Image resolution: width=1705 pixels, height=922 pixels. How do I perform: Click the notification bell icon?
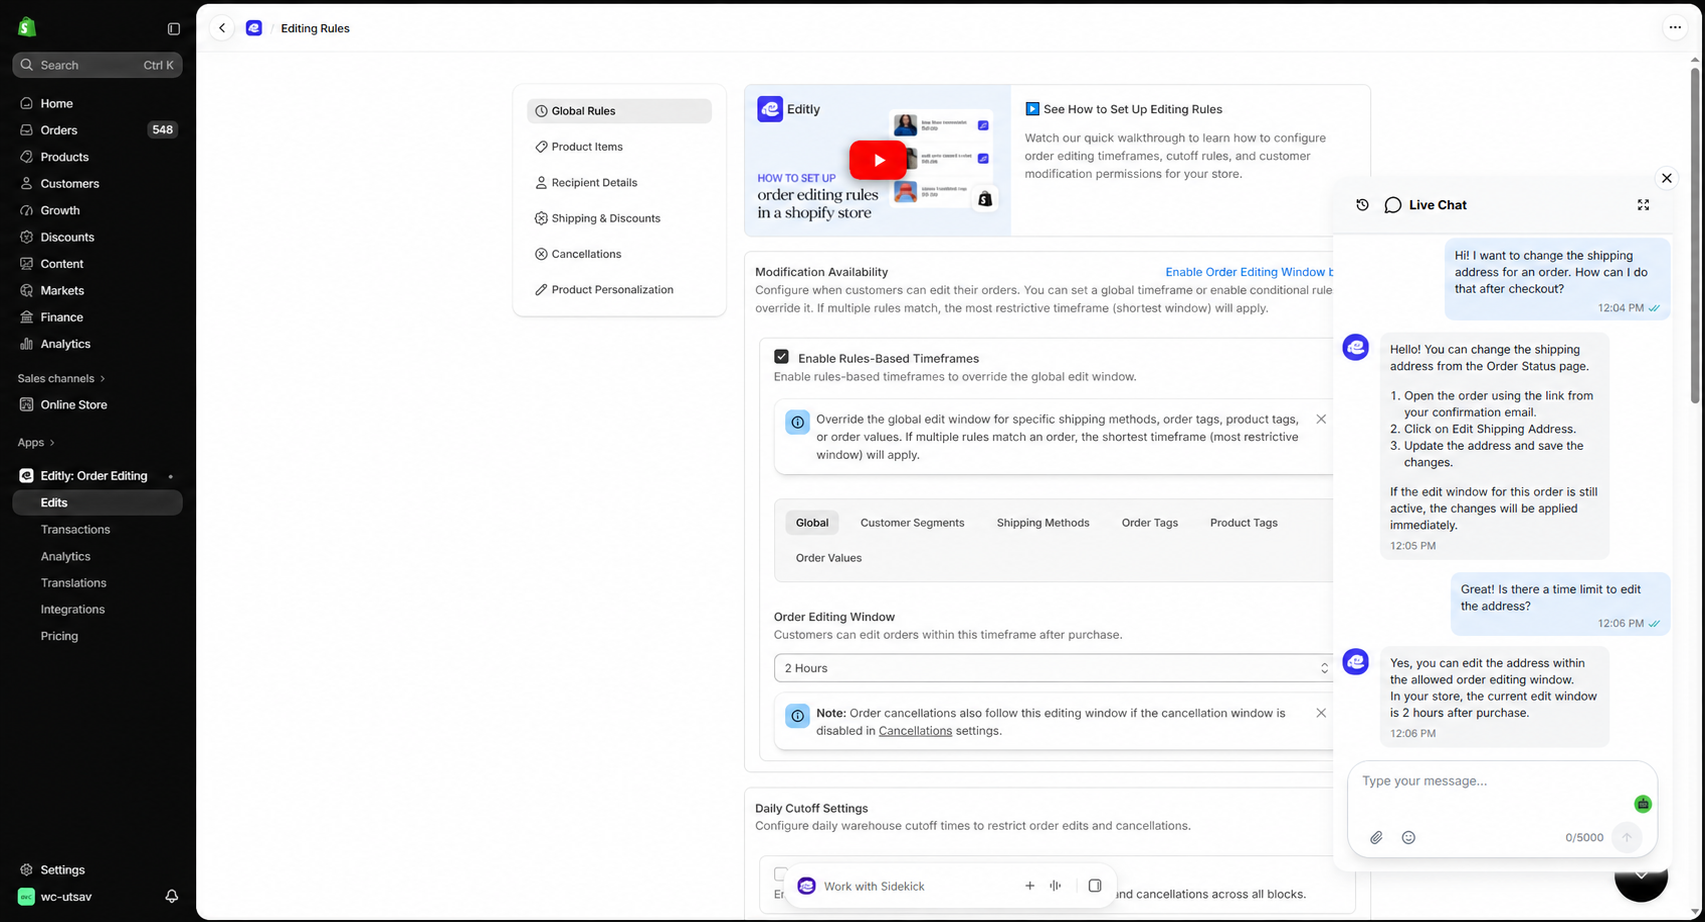172,897
